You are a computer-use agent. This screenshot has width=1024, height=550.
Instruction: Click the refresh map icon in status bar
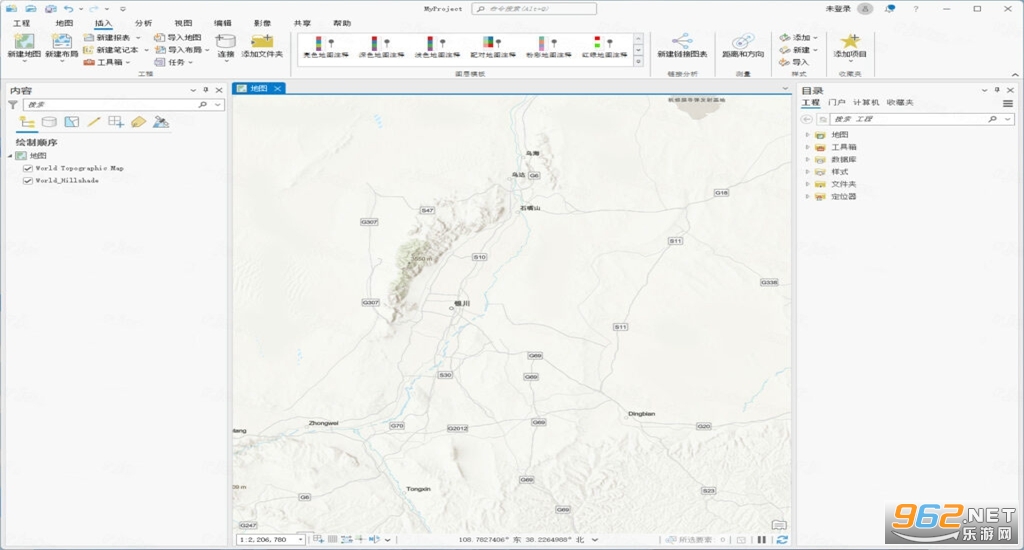(x=782, y=540)
